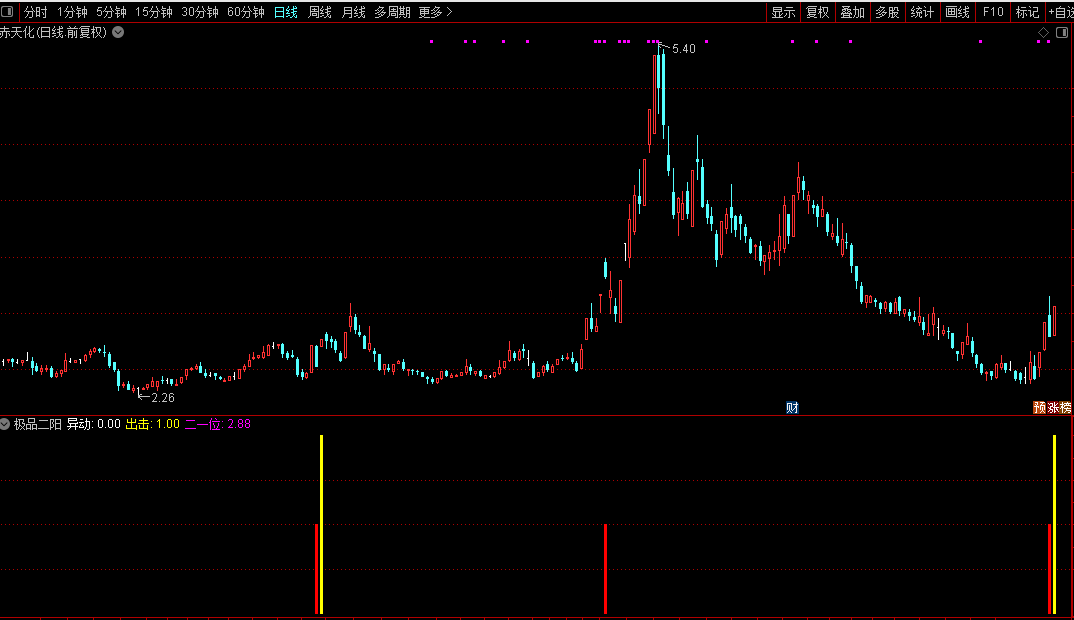1074x620 pixels.
Task: Open the 画线 drawing tool
Action: pyautogui.click(x=957, y=12)
